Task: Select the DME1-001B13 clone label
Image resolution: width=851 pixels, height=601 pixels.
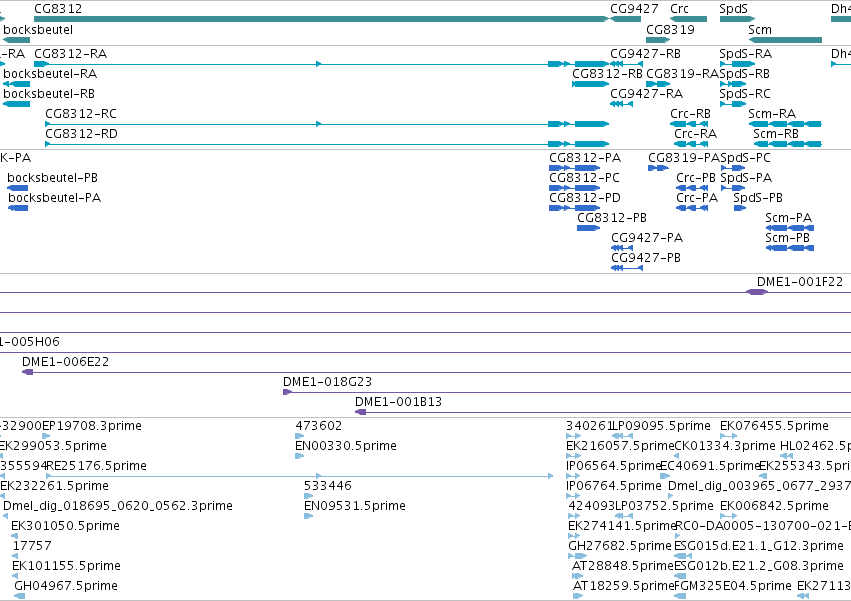Action: pos(398,402)
